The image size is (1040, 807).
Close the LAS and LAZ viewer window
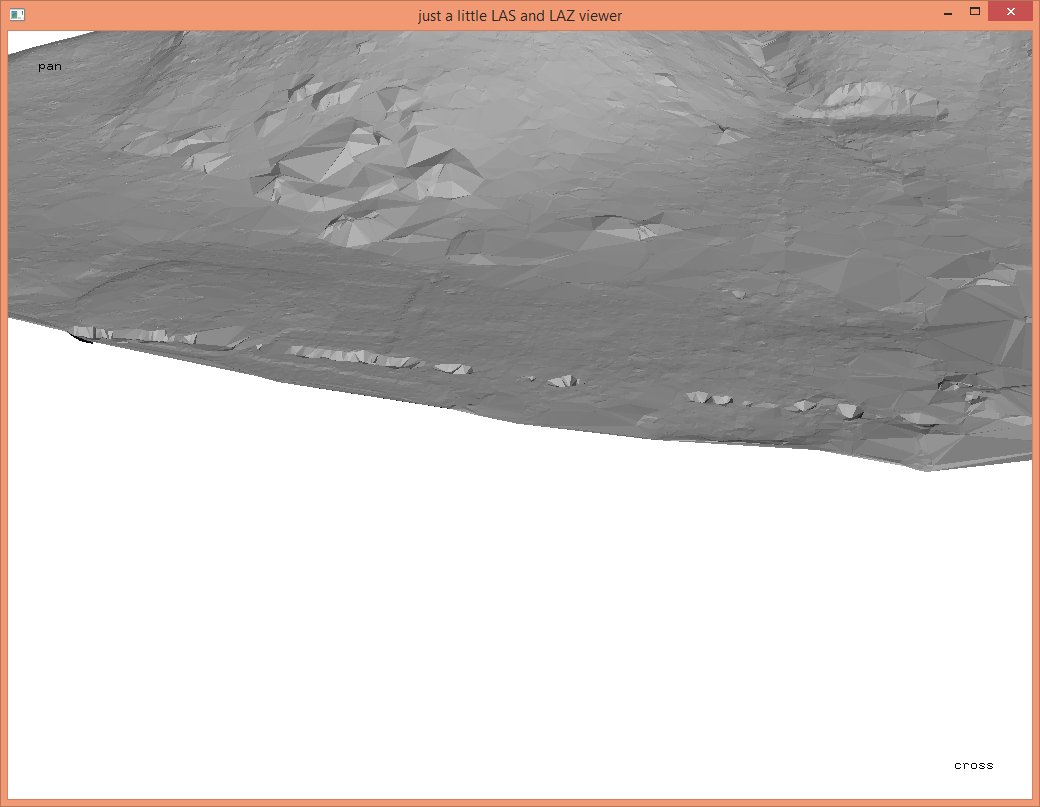pyautogui.click(x=1010, y=13)
